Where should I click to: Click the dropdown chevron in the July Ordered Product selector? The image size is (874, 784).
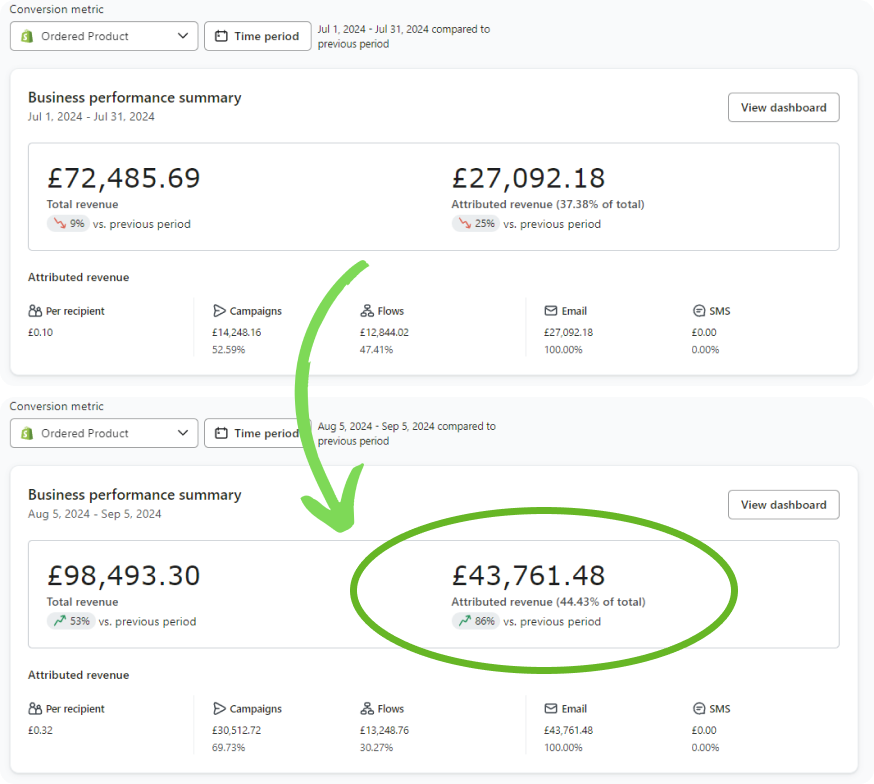tap(182, 36)
